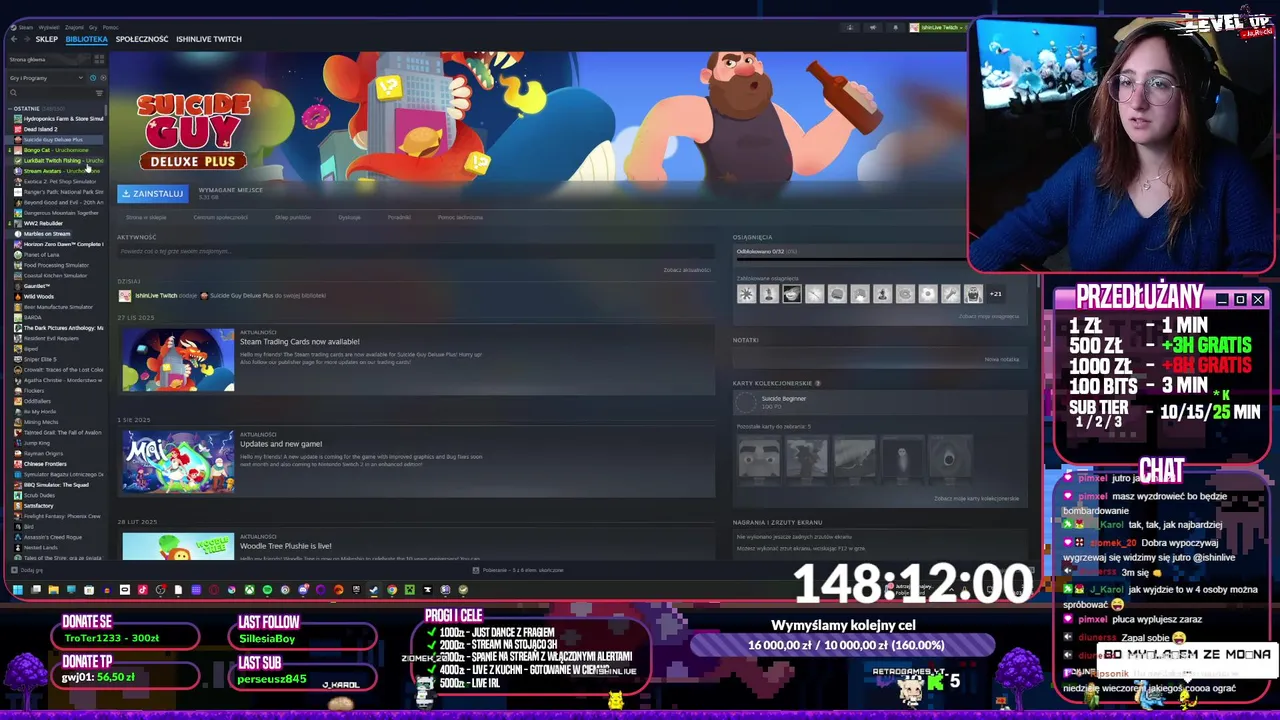Open announcements megaphone icon in top bar
The height and width of the screenshot is (720, 1280).
[x=873, y=27]
